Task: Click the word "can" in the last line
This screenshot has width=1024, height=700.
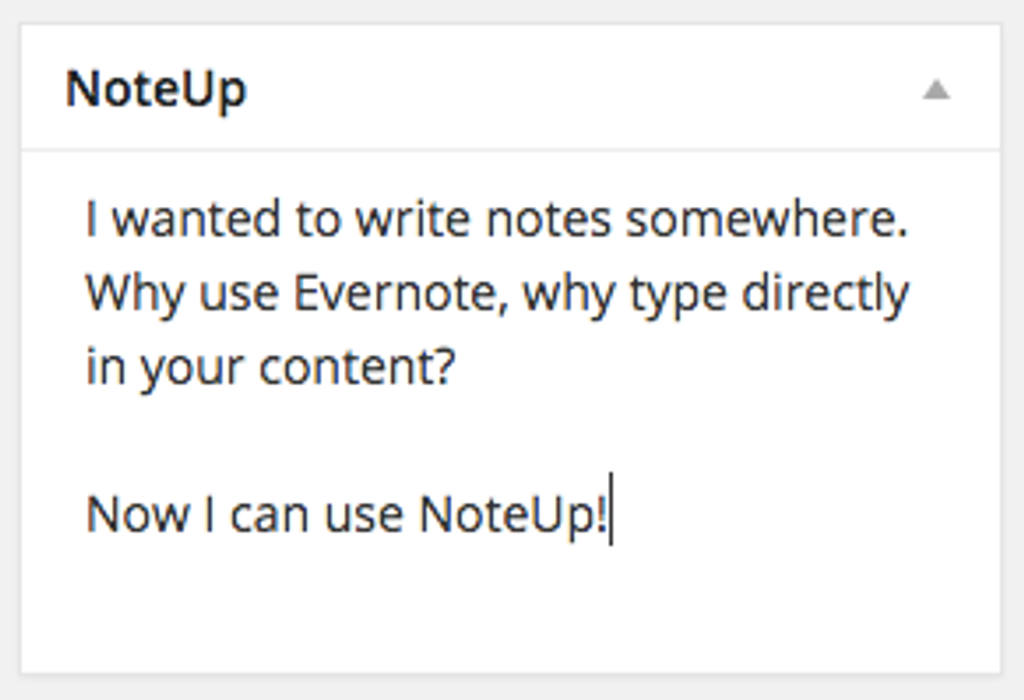Action: tap(264, 516)
